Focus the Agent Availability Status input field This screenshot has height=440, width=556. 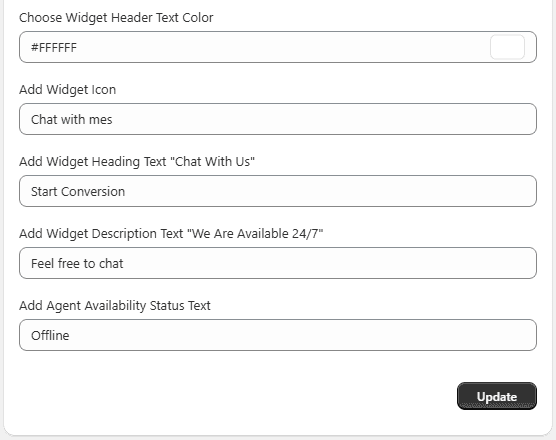click(x=278, y=335)
